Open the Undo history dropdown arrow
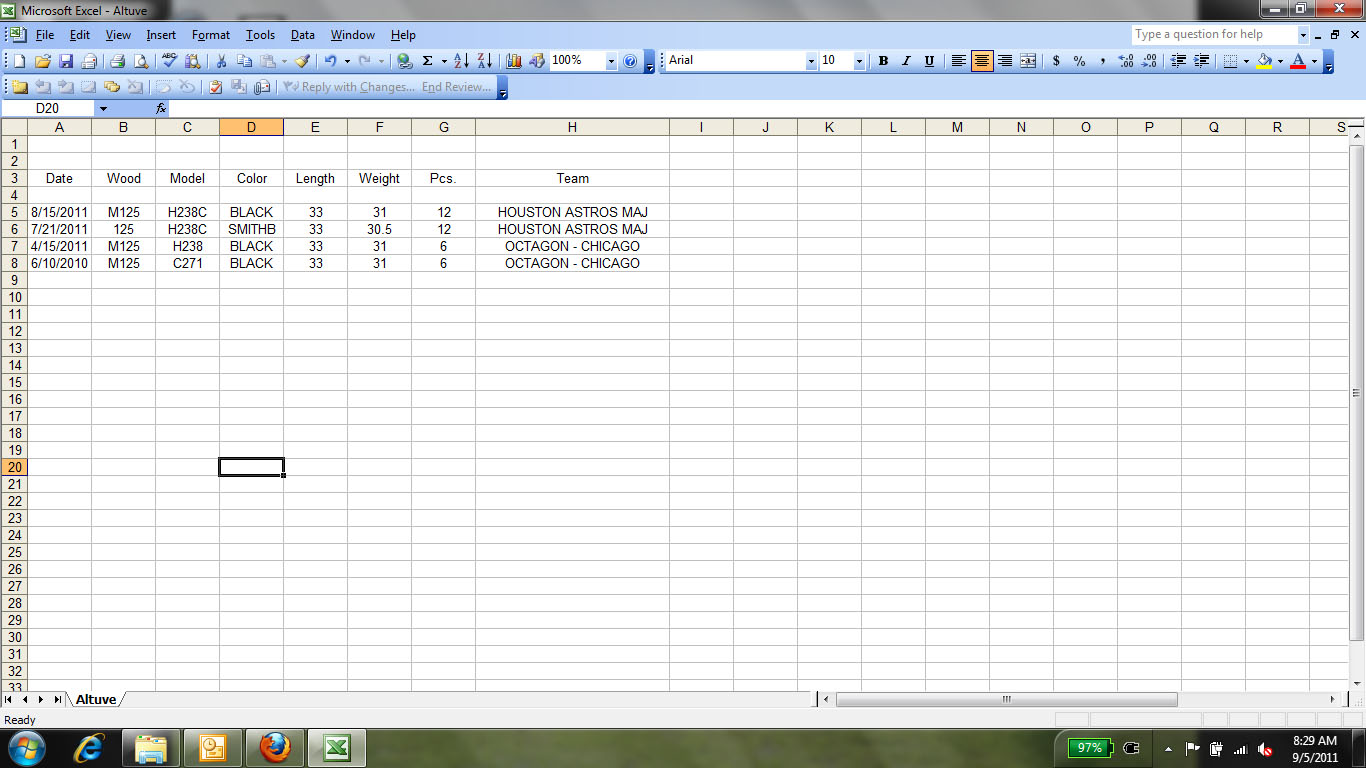The height and width of the screenshot is (768, 1366). coord(347,61)
